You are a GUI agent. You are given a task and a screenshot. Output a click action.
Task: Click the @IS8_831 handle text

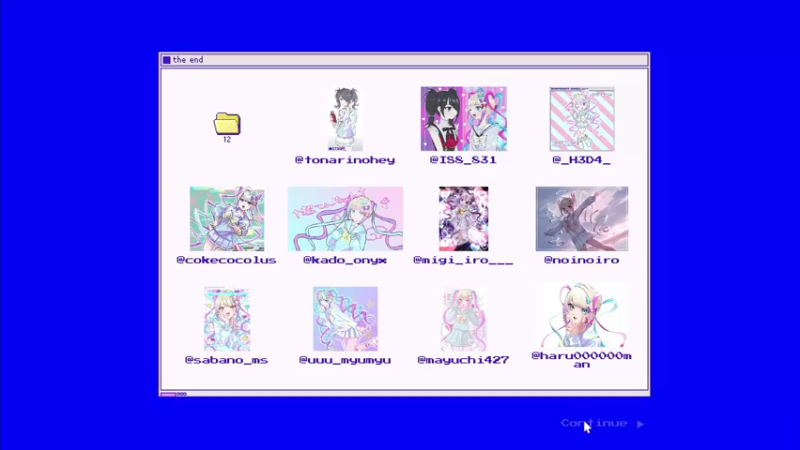pyautogui.click(x=464, y=160)
